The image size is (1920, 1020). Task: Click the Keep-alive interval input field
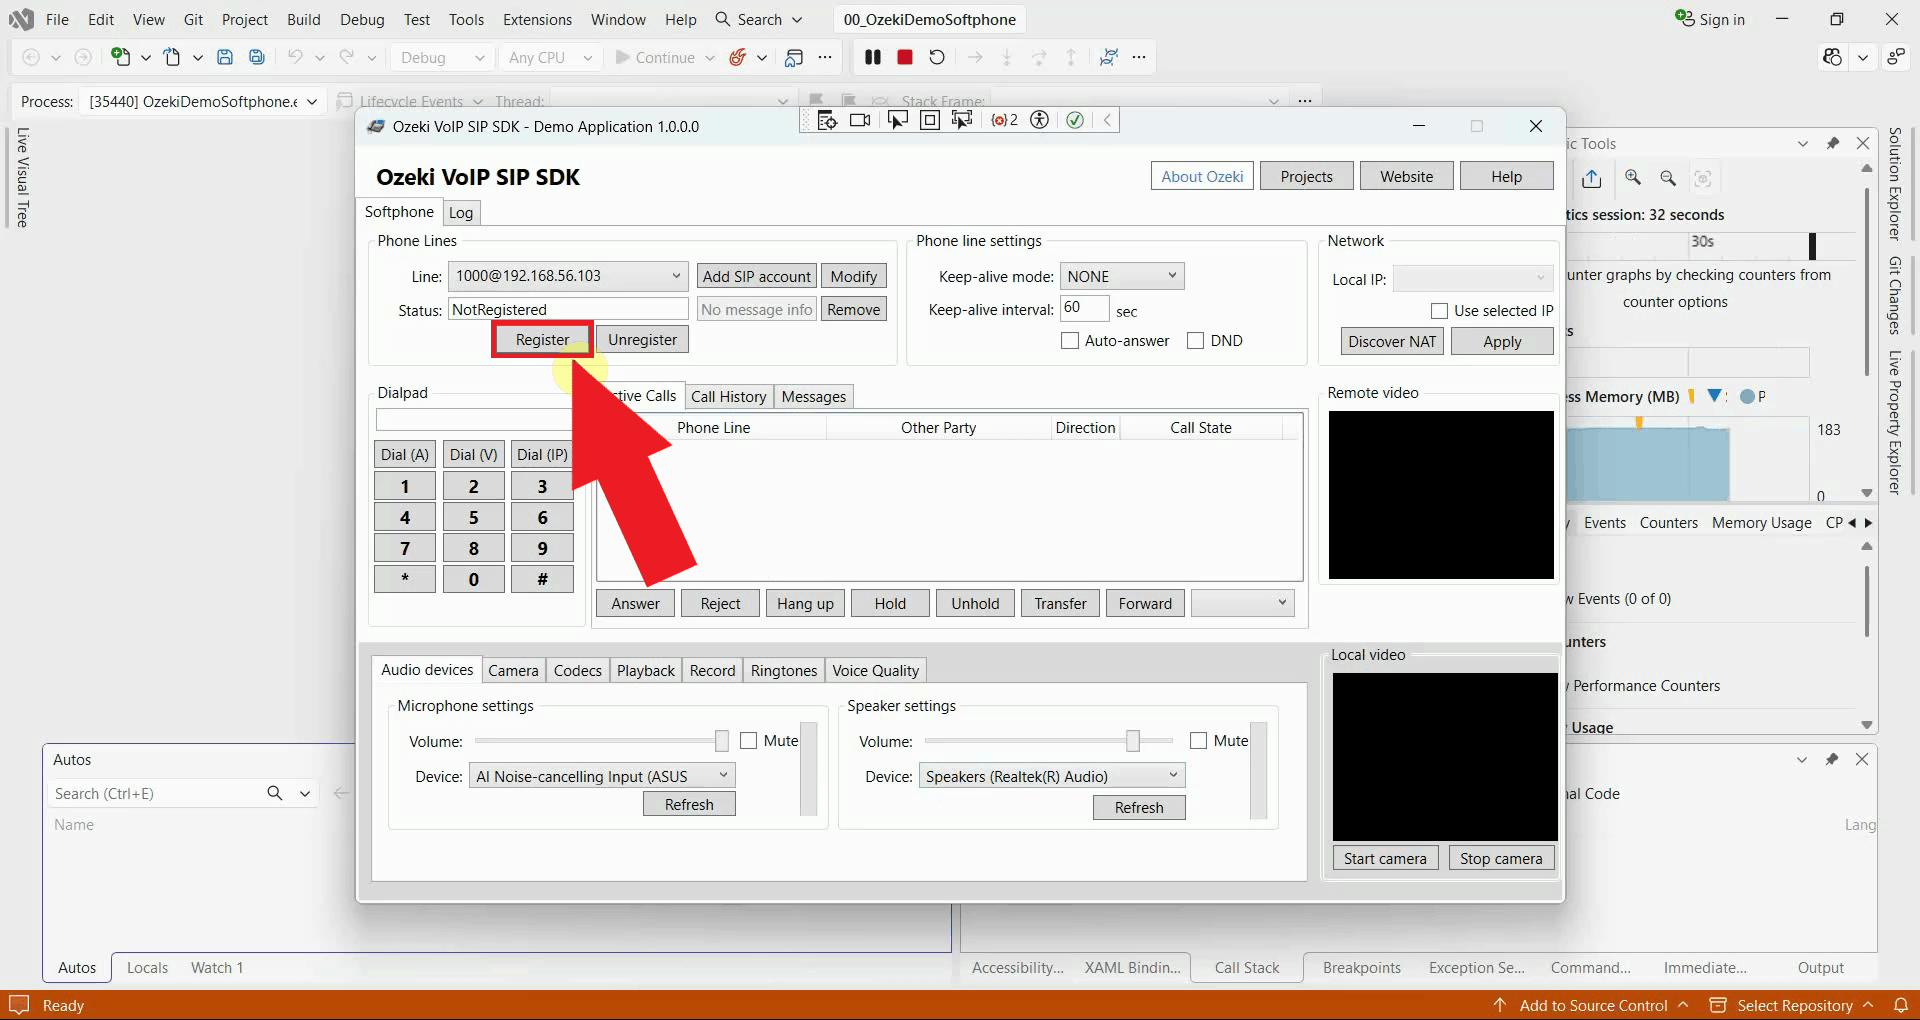(1084, 308)
